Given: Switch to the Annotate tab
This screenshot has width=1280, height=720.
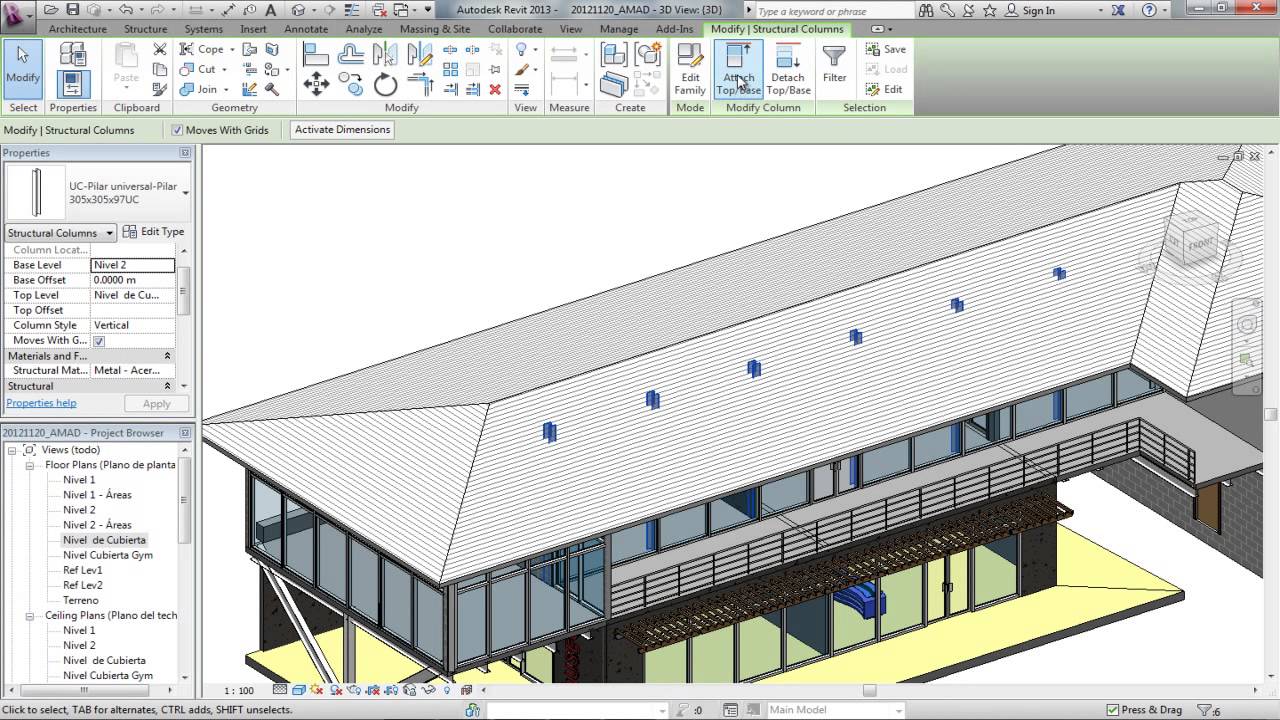Looking at the screenshot, I should click(x=306, y=29).
